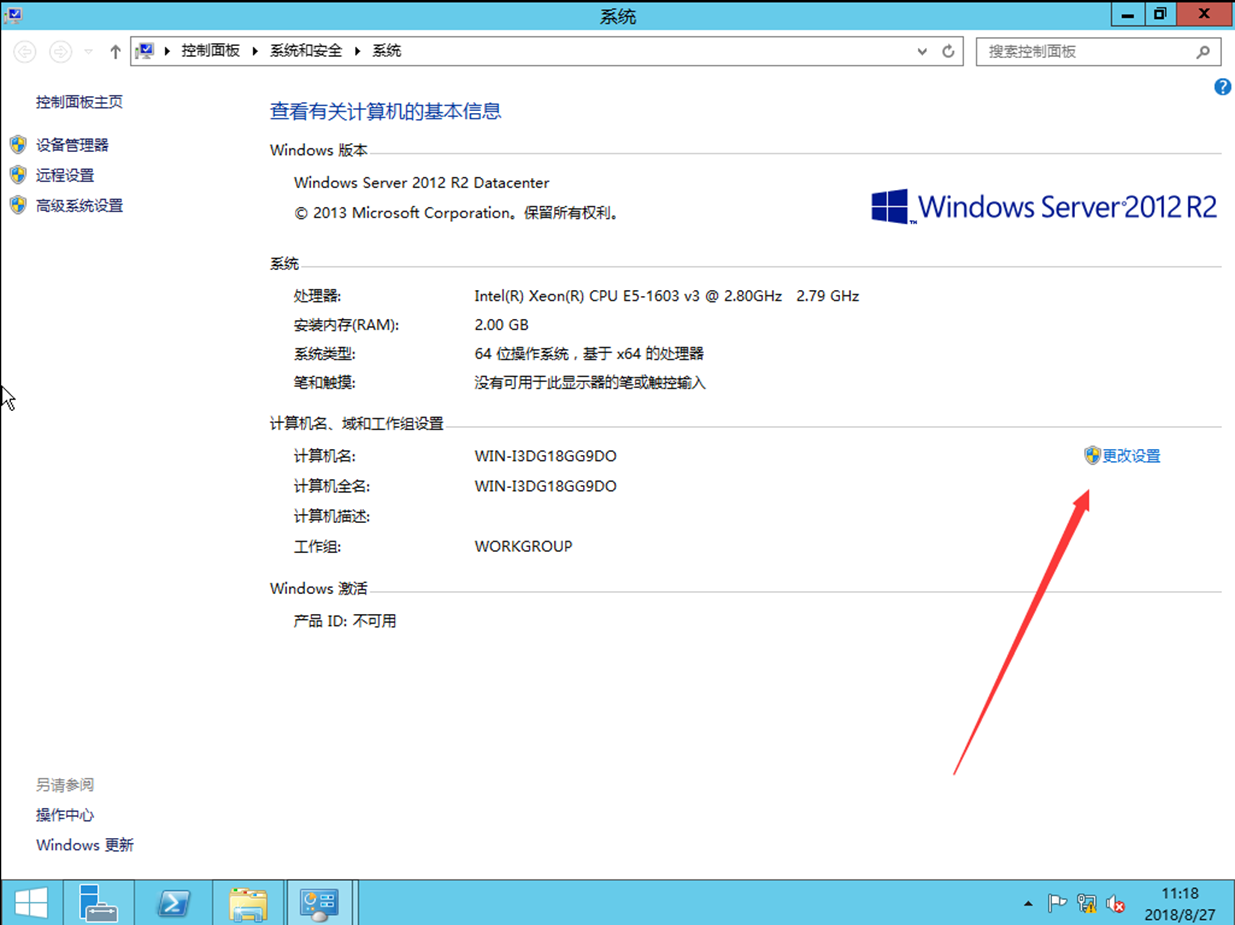The height and width of the screenshot is (925, 1235).
Task: Click the Windows Server 2012 R2 Datacenter text
Action: [422, 183]
